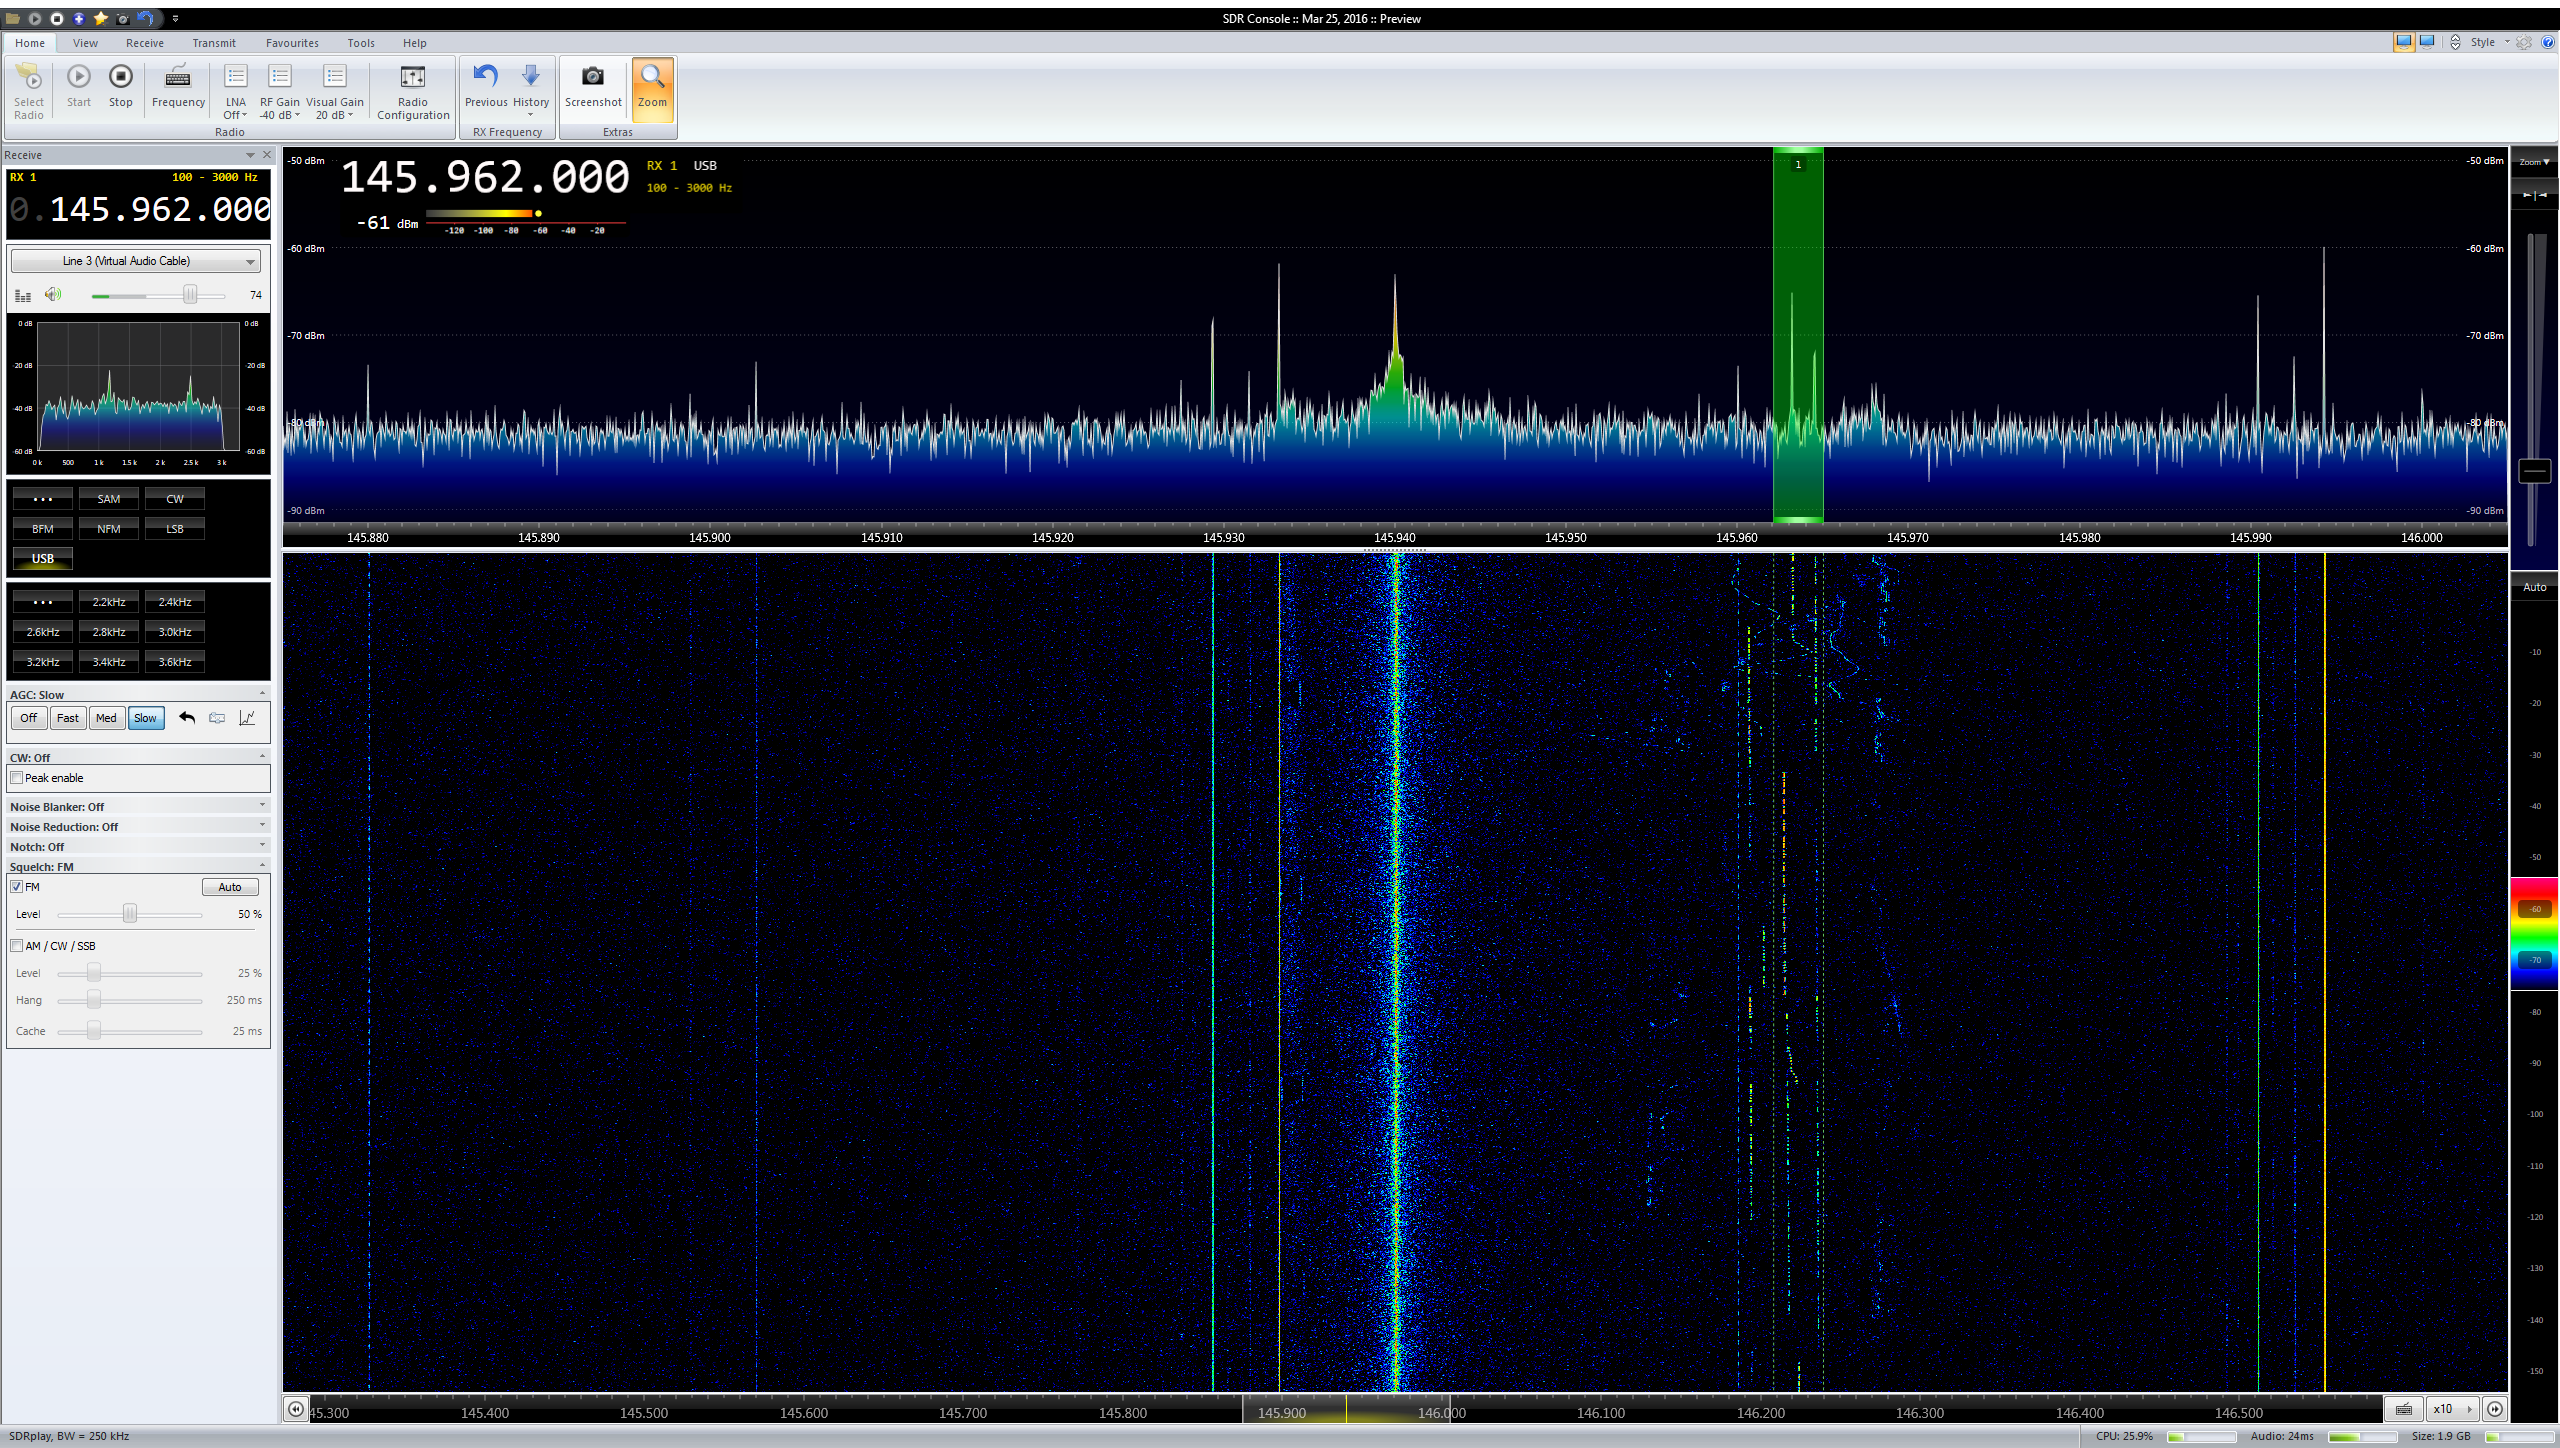Switch to the Receive ribbon tab

point(145,43)
